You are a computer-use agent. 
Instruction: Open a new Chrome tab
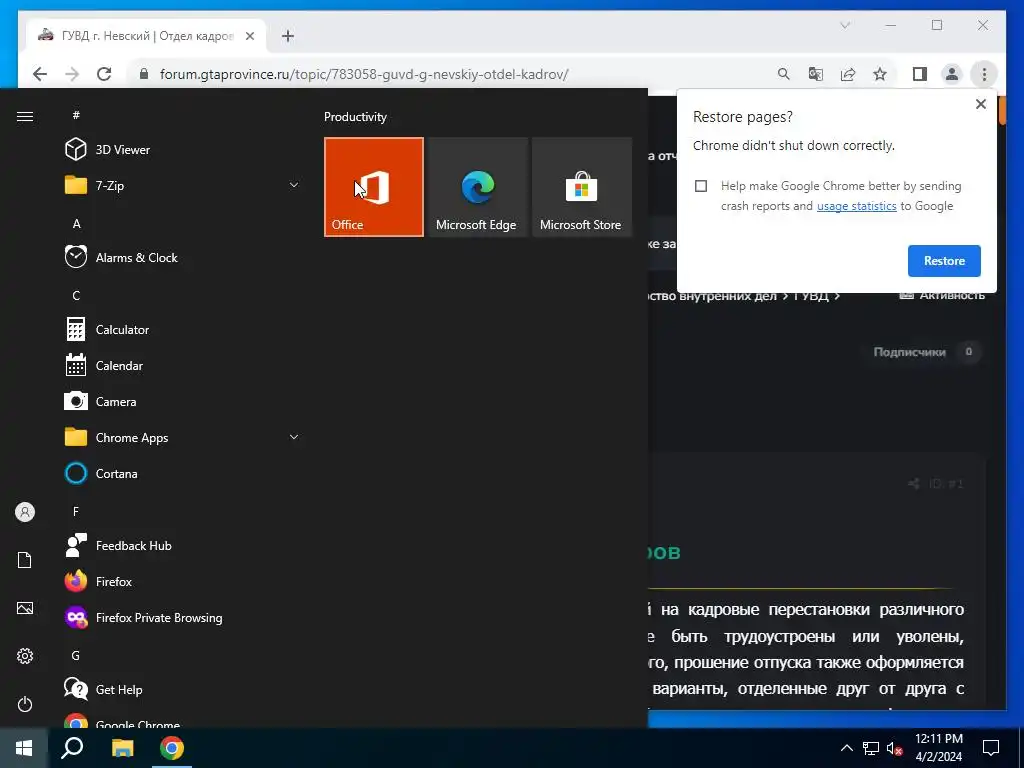(287, 36)
